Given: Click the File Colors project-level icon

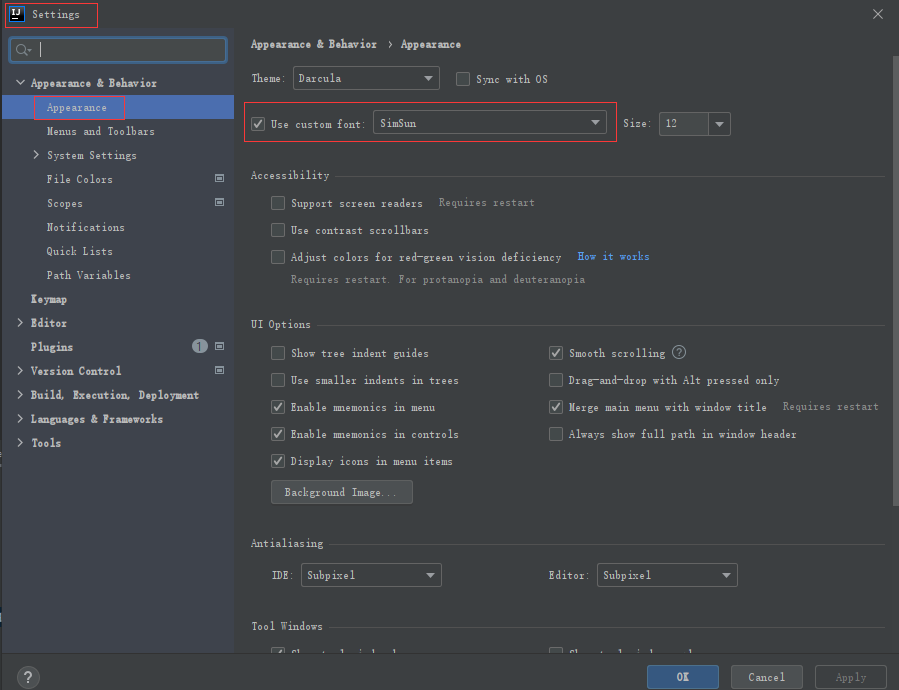Looking at the screenshot, I should coord(219,179).
